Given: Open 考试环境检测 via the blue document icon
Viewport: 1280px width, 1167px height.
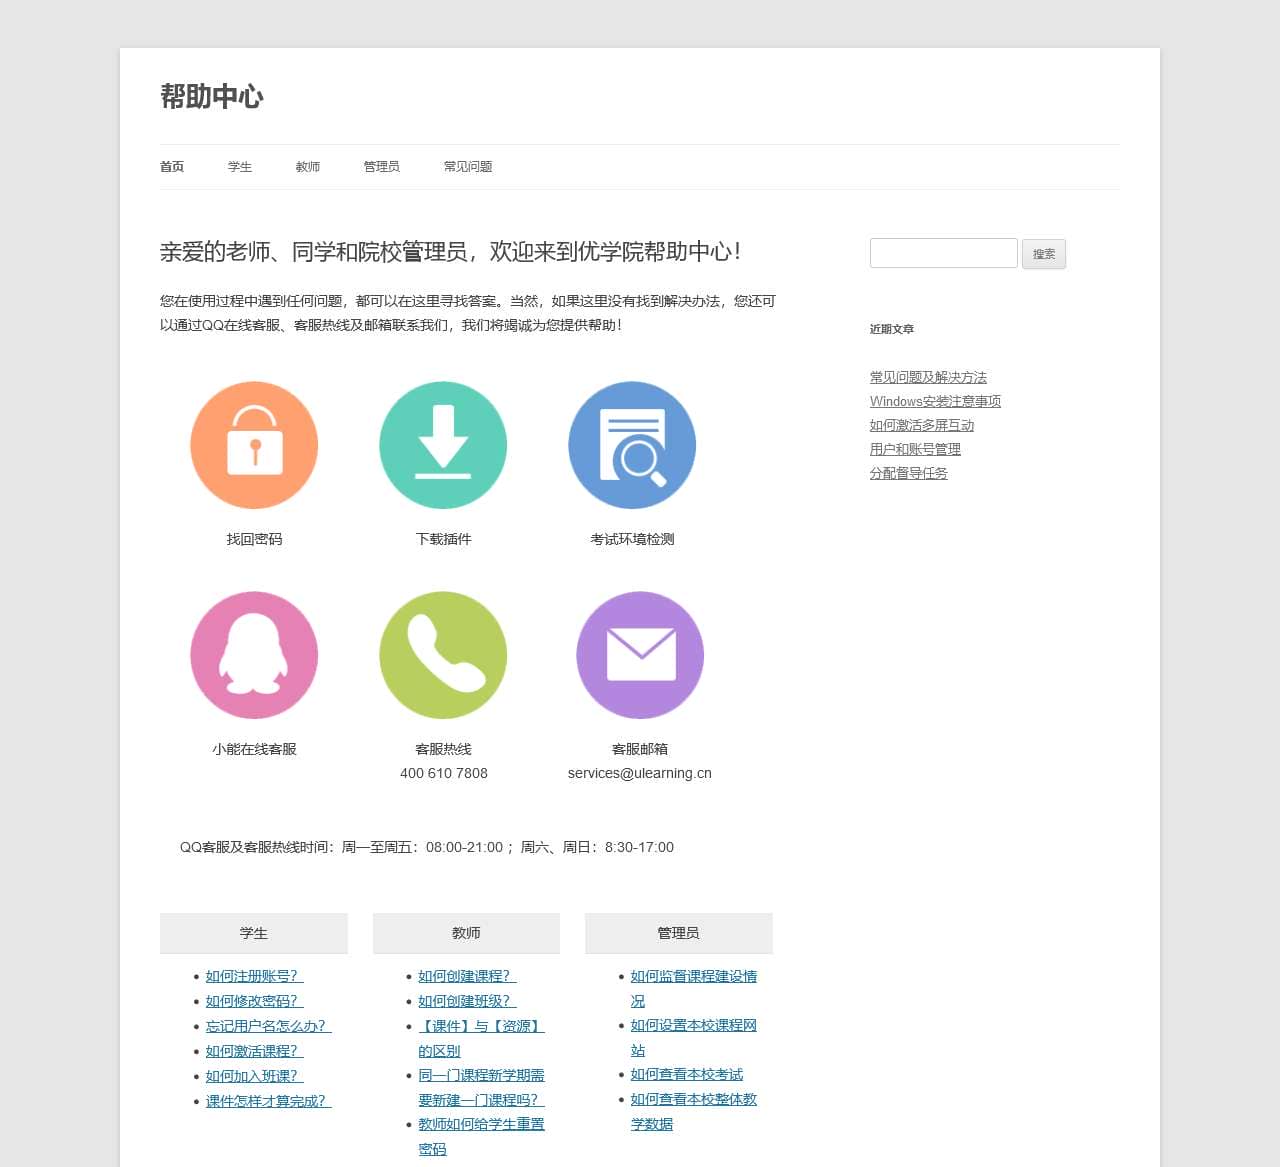Looking at the screenshot, I should [632, 445].
